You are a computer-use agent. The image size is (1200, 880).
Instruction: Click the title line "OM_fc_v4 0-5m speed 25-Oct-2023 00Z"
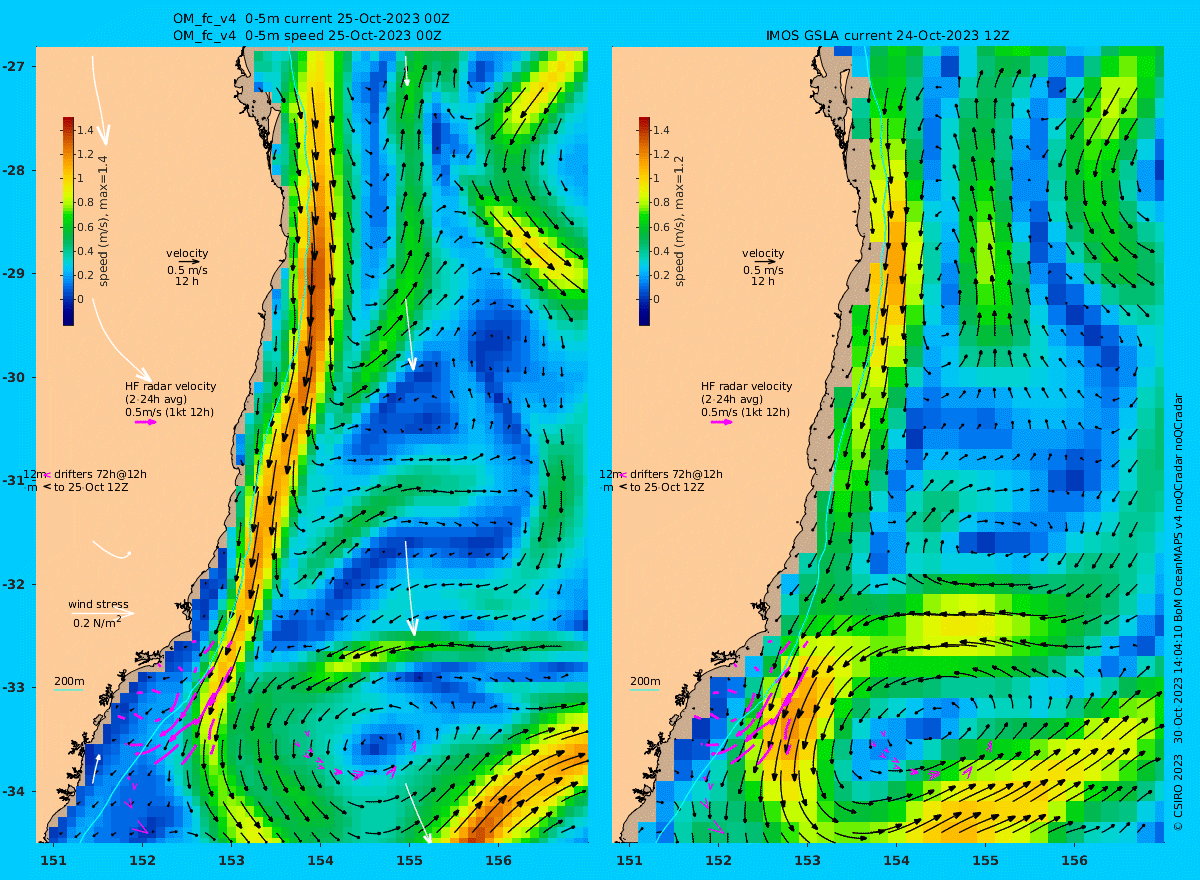(x=307, y=35)
